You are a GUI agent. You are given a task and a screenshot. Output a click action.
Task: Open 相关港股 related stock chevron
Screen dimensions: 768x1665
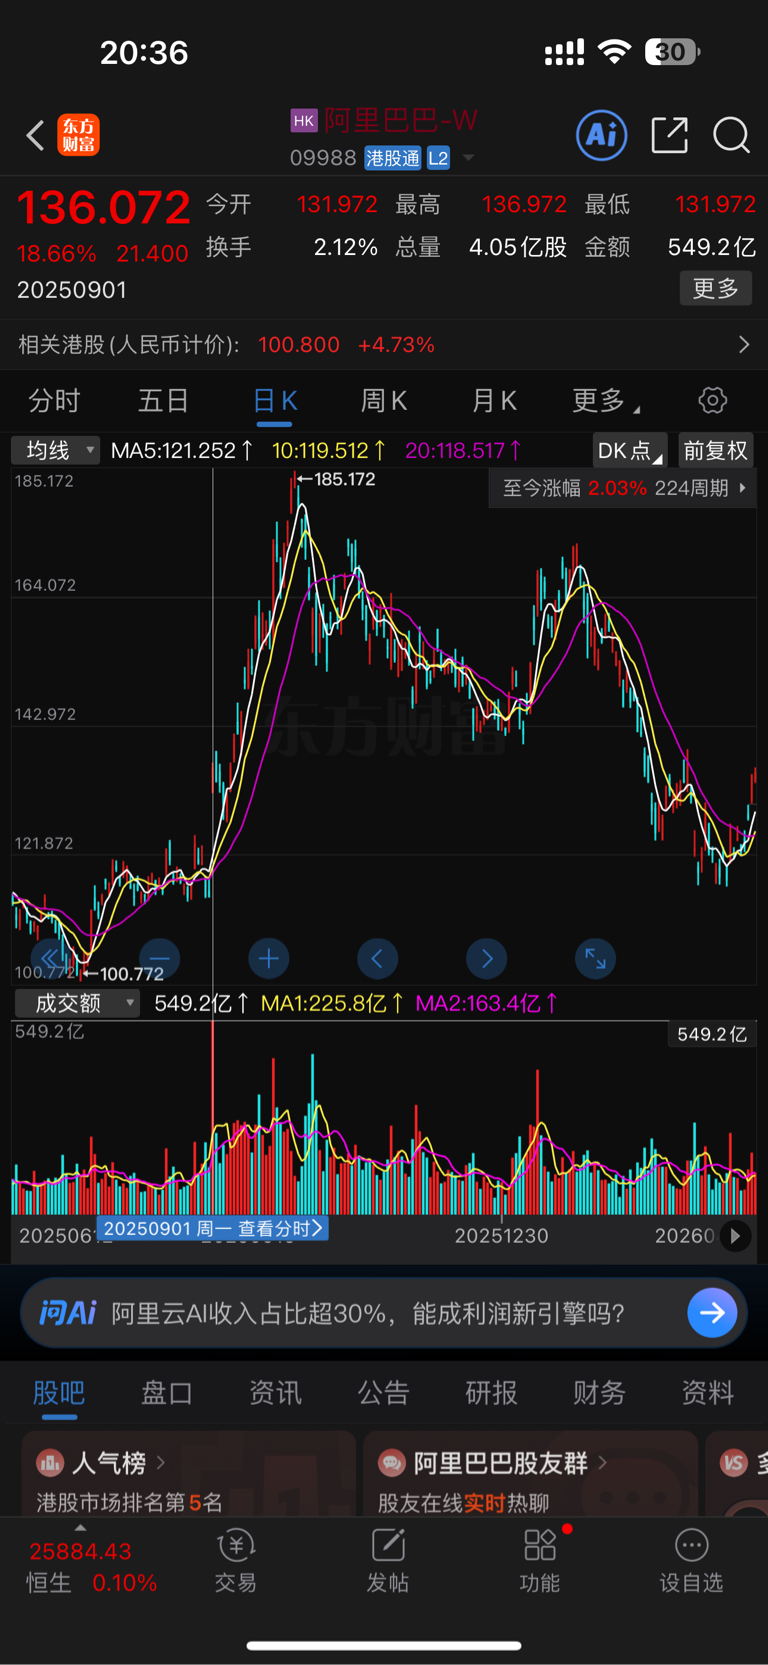[743, 345]
